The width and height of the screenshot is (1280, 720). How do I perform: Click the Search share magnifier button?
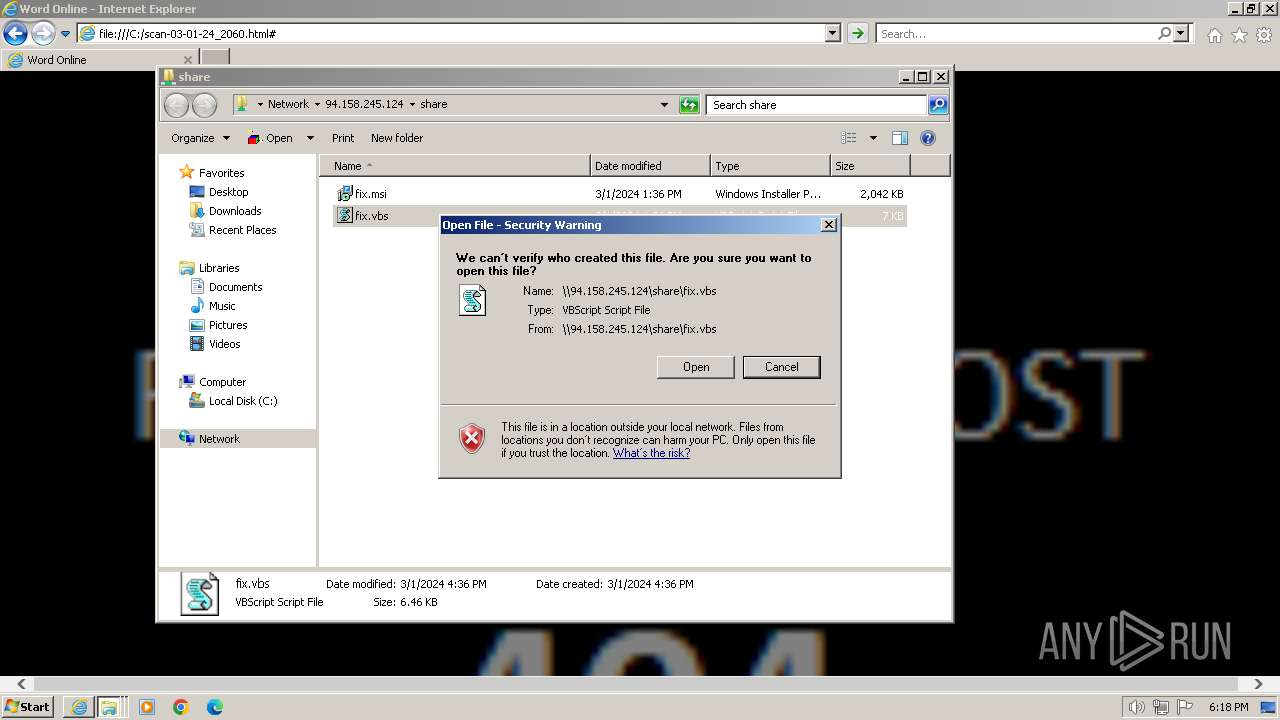pyautogui.click(x=938, y=104)
